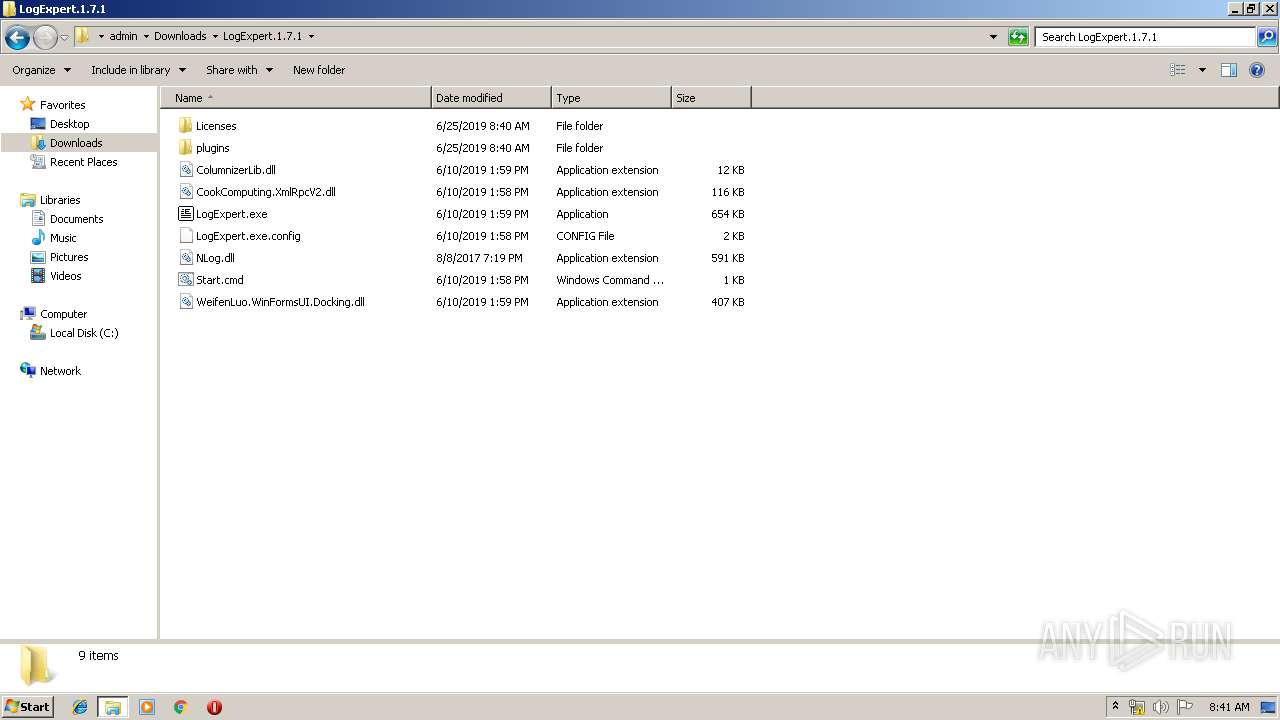Select the plugins folder icon
This screenshot has height=720, width=1280.
click(185, 148)
